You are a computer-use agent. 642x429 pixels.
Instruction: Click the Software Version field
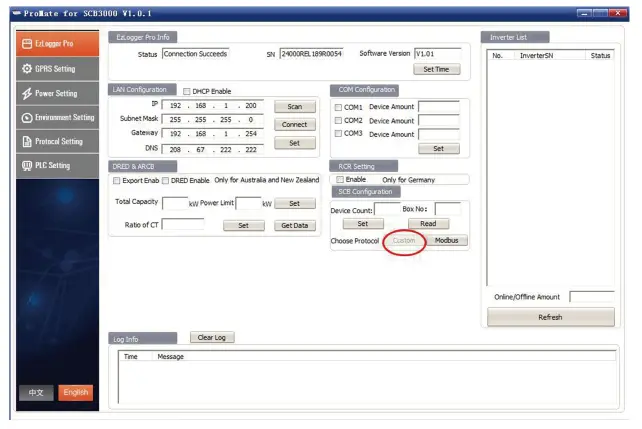point(438,54)
